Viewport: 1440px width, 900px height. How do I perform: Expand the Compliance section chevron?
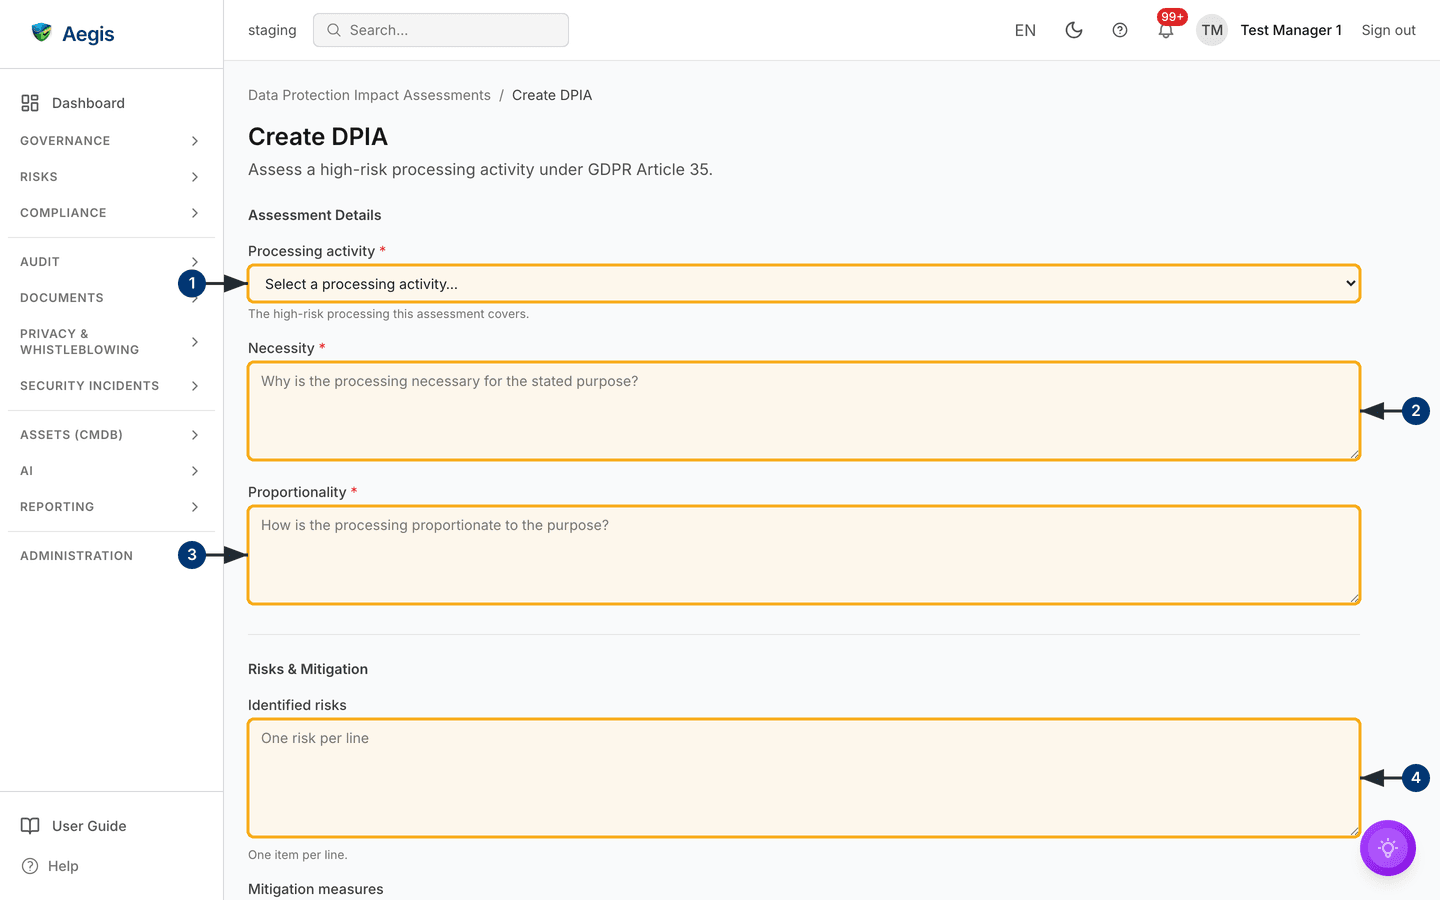tap(195, 213)
